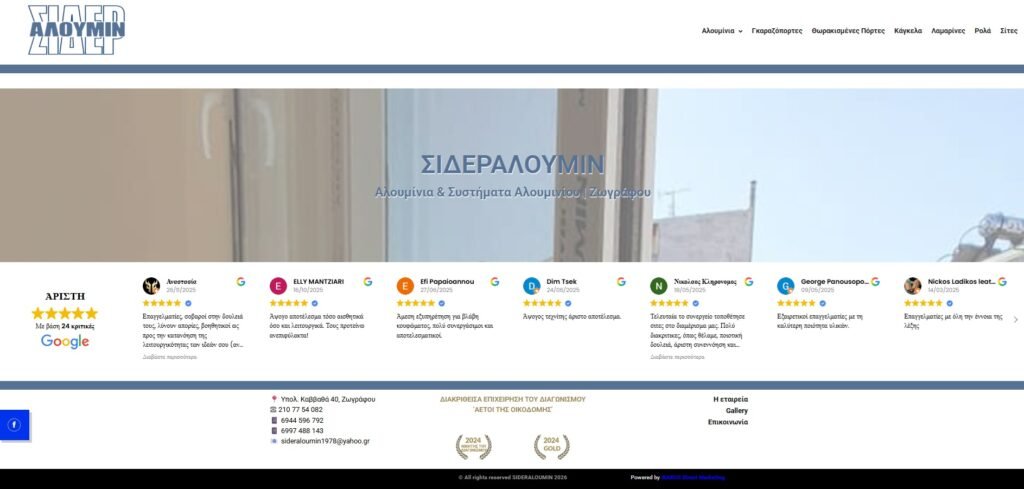Go to the Λαμαρίνες page
This screenshot has height=489, width=1024.
(x=948, y=31)
